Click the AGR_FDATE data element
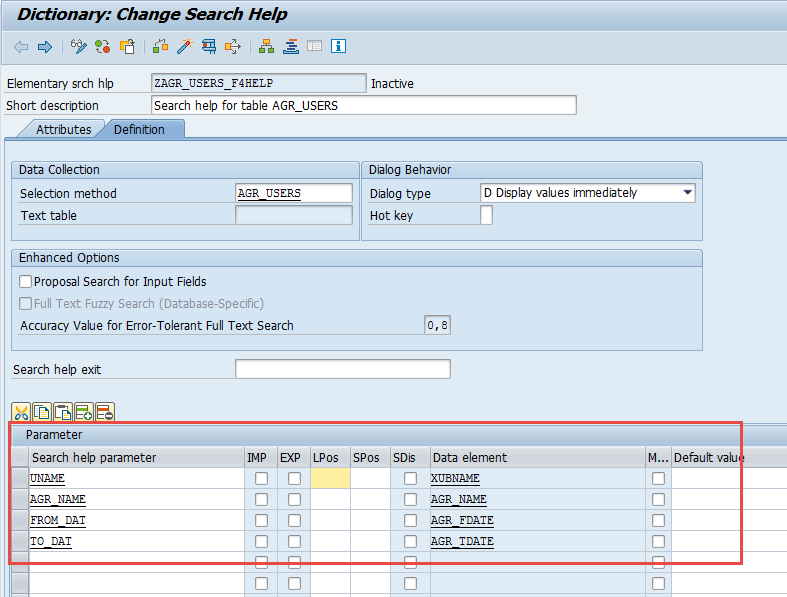This screenshot has height=597, width=787. pos(538,520)
